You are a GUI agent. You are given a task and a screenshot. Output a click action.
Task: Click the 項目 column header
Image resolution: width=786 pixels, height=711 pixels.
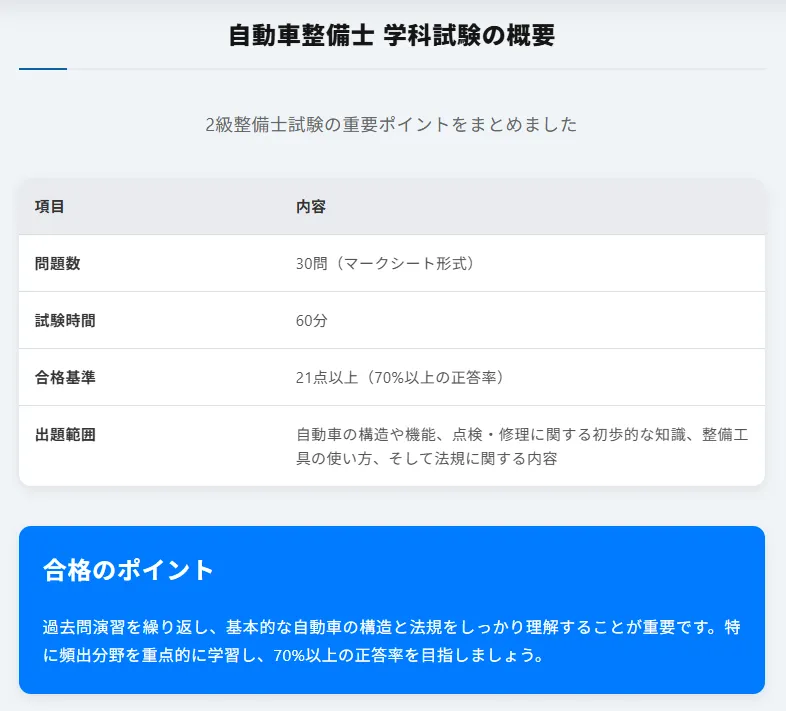(x=50, y=207)
